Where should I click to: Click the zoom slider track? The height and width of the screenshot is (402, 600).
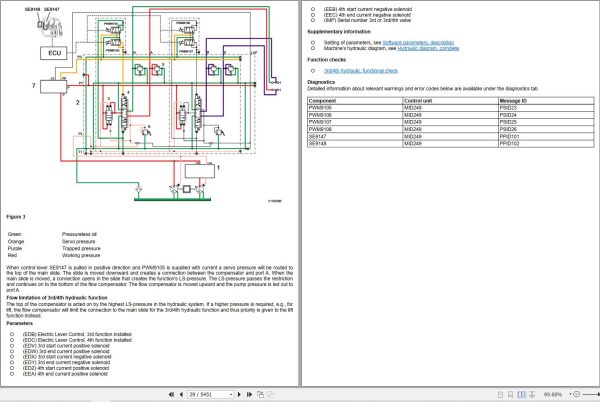click(591, 394)
